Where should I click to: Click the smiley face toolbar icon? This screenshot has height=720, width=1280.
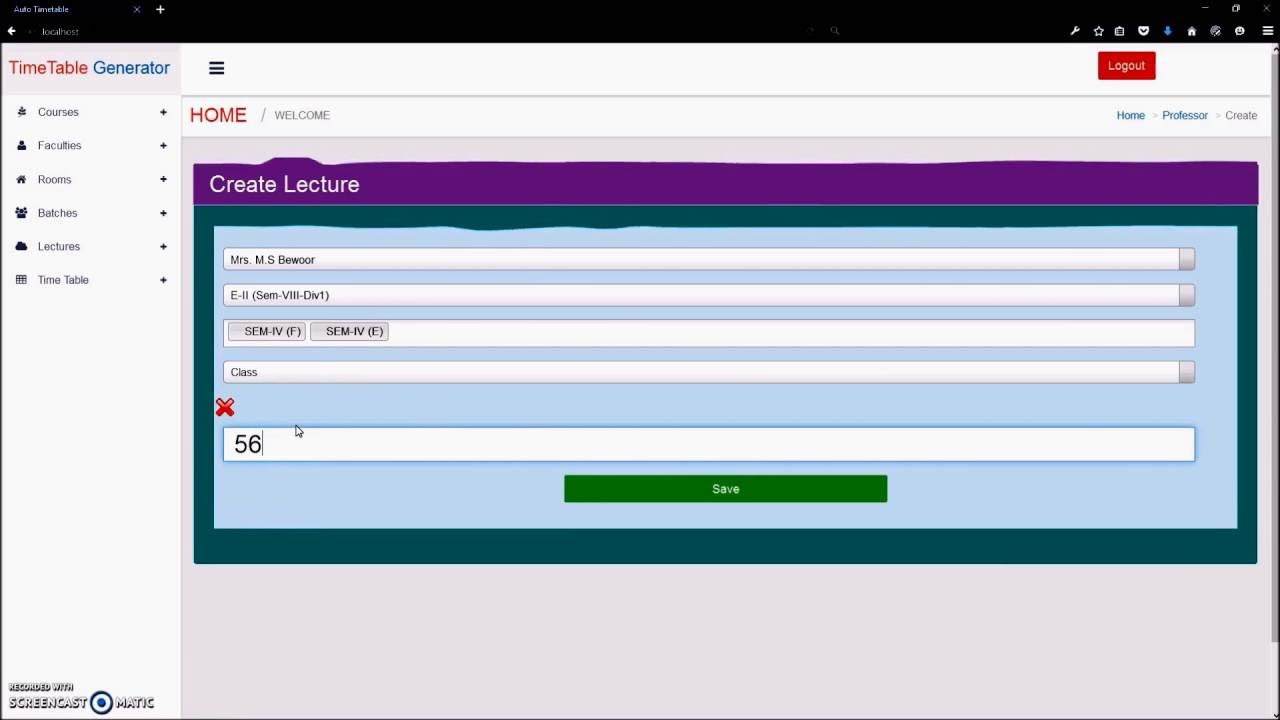coord(1240,31)
